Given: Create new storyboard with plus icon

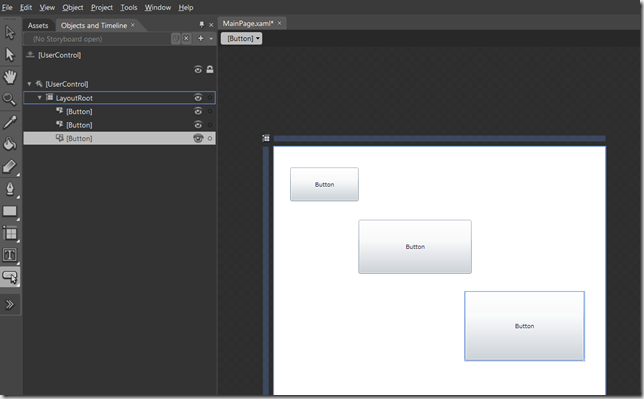Looking at the screenshot, I should click(x=200, y=38).
